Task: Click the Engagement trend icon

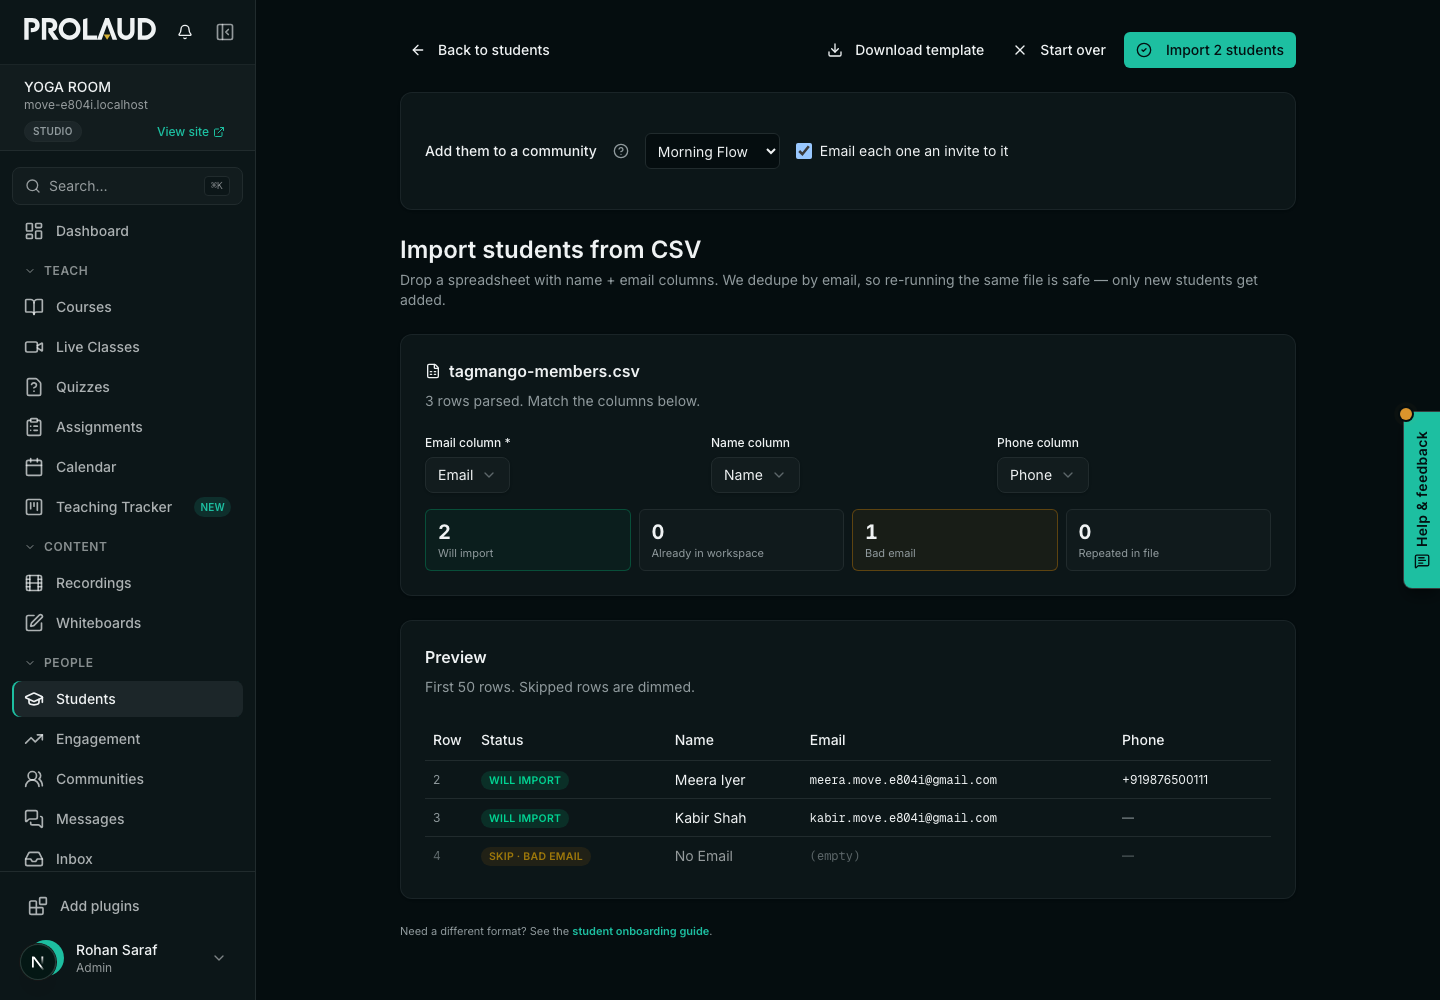Action: 34,739
